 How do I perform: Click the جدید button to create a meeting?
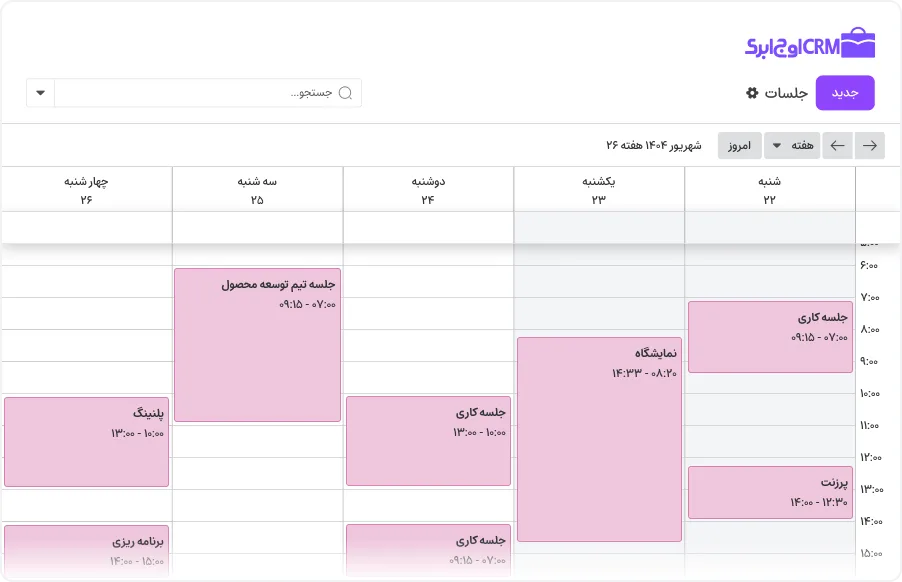point(845,93)
